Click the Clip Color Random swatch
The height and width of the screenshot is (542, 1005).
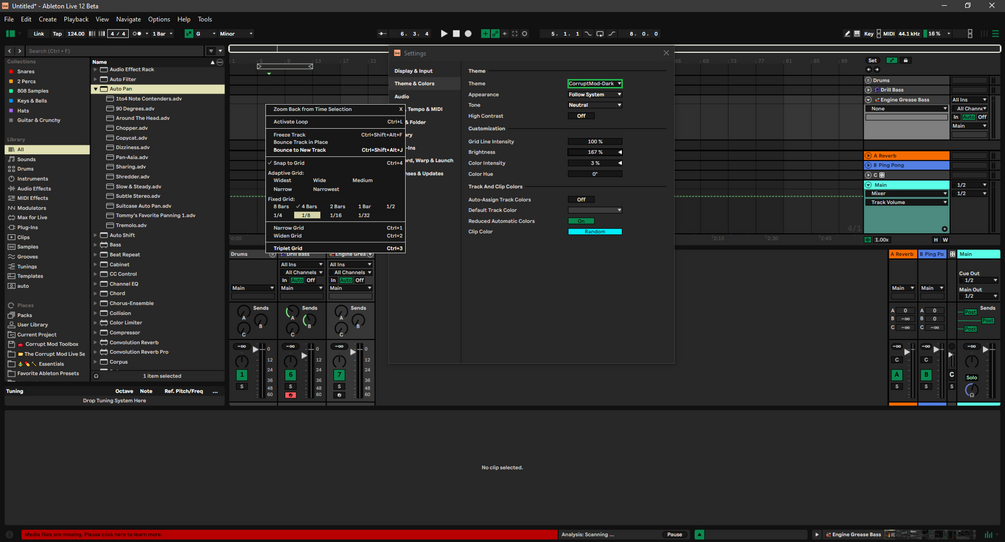coord(595,232)
